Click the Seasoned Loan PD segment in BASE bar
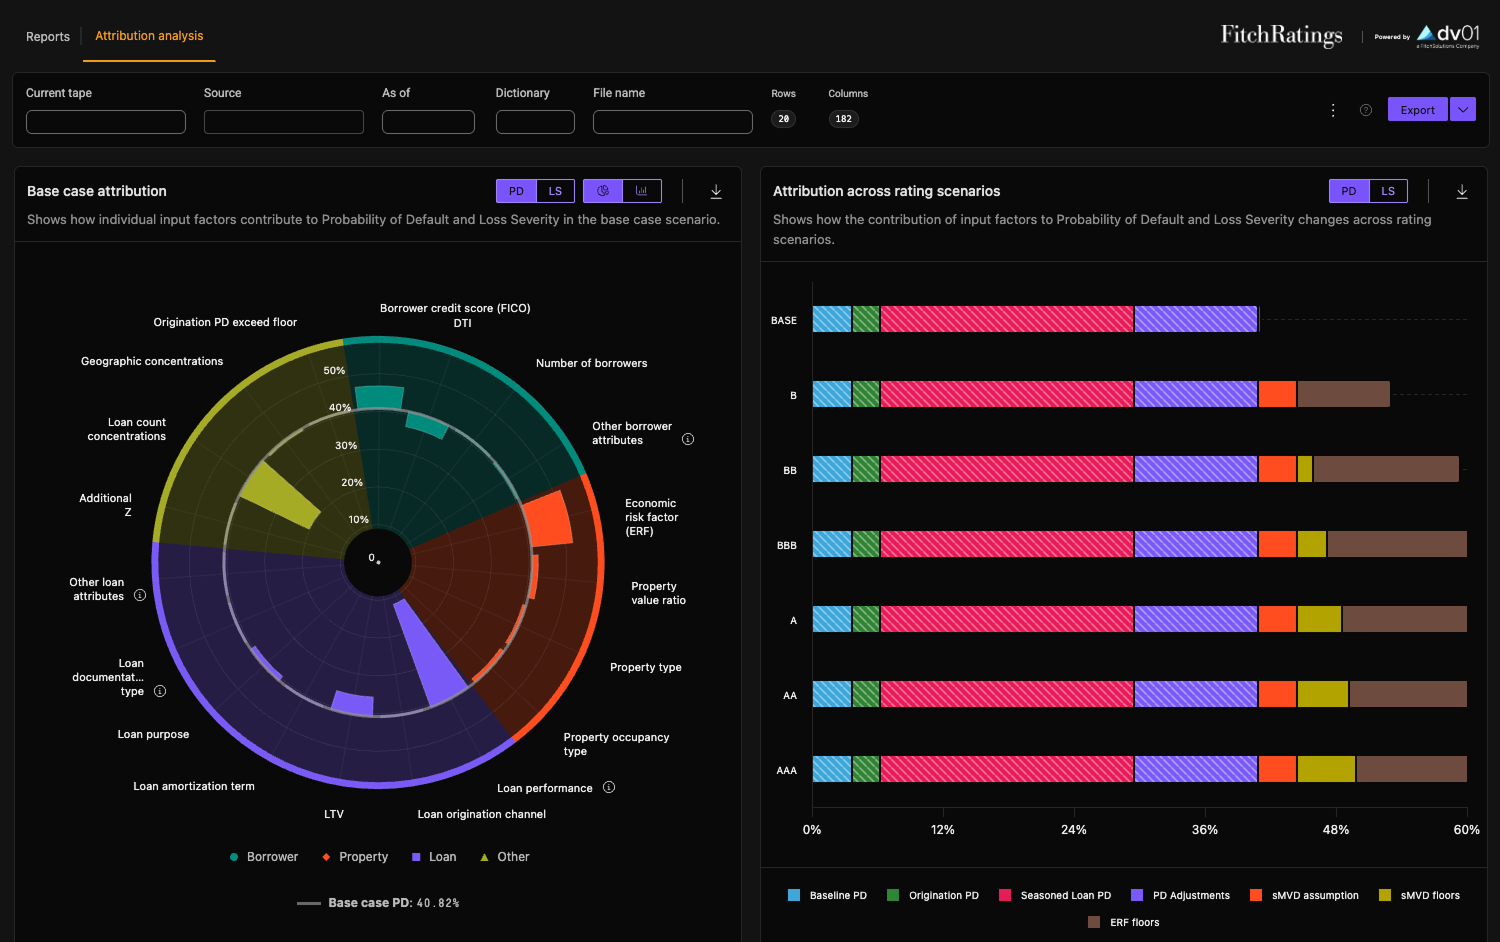1500x942 pixels. click(x=1007, y=319)
